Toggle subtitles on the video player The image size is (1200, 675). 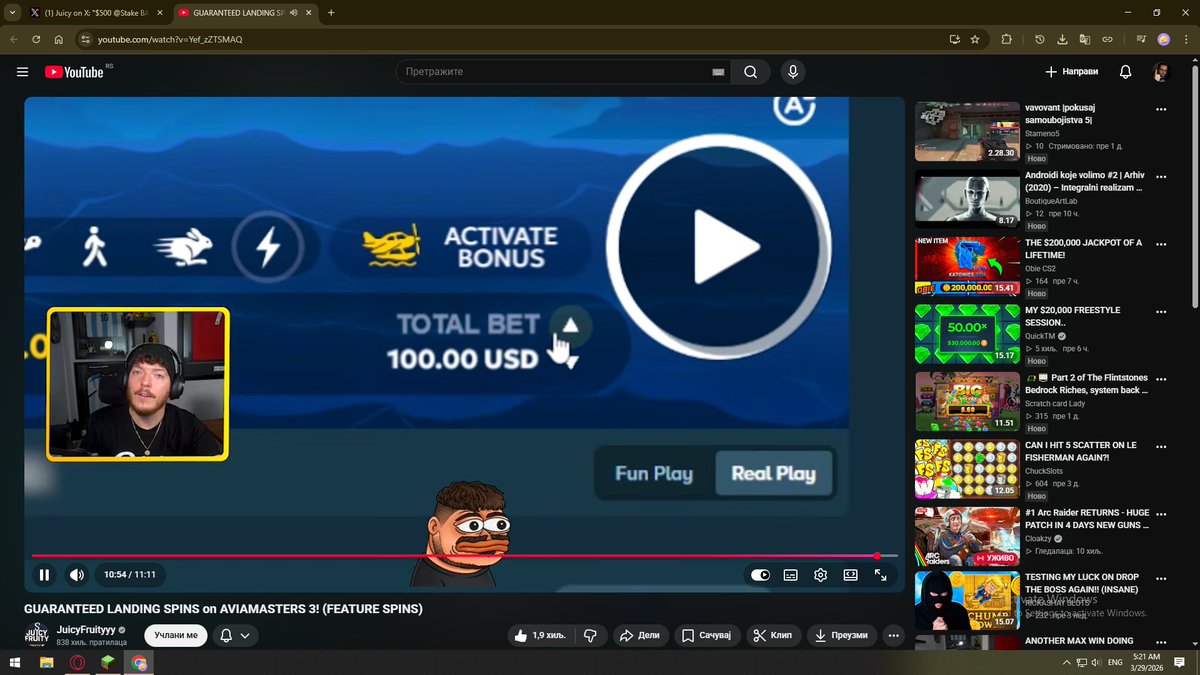pyautogui.click(x=791, y=575)
